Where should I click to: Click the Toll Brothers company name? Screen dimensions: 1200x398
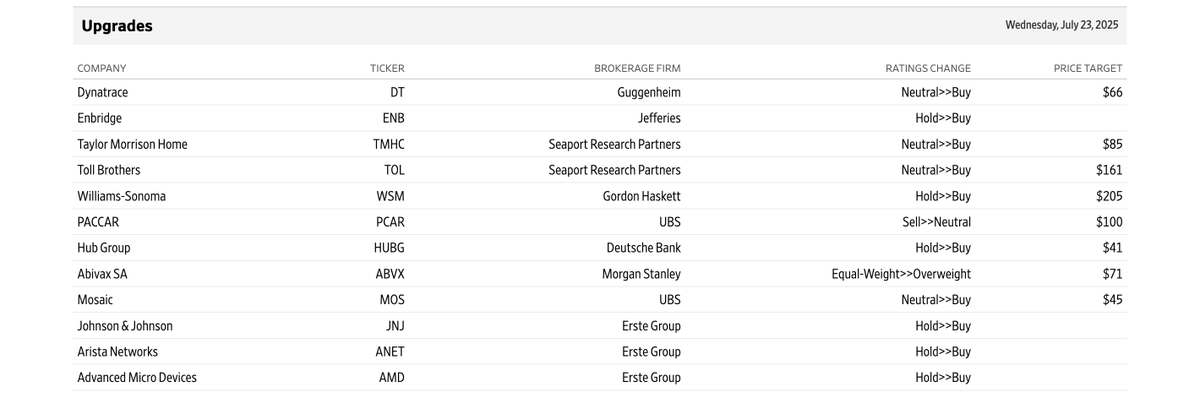click(109, 170)
